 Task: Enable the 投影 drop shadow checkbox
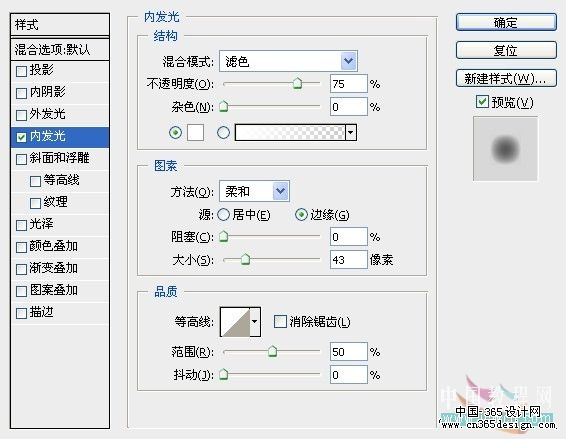21,71
